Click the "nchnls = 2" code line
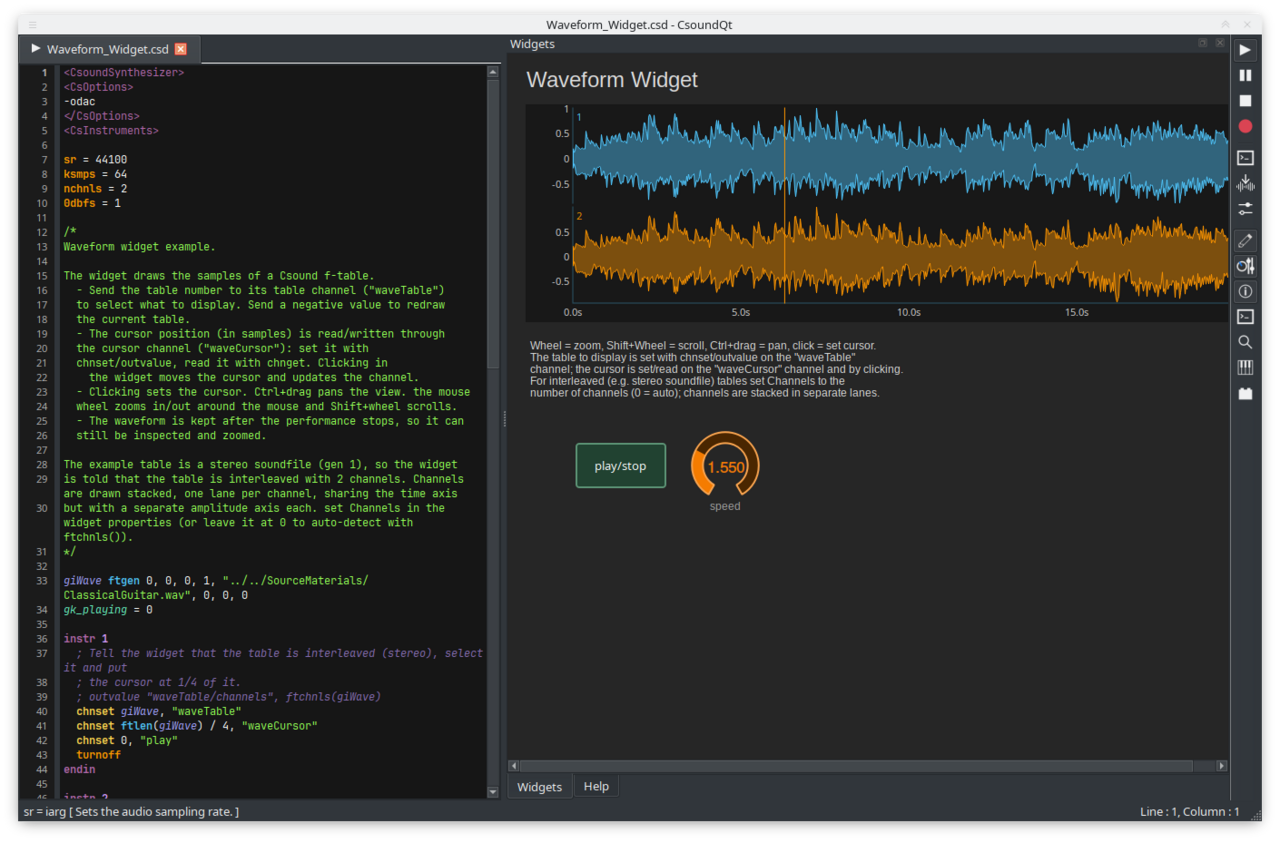 95,189
